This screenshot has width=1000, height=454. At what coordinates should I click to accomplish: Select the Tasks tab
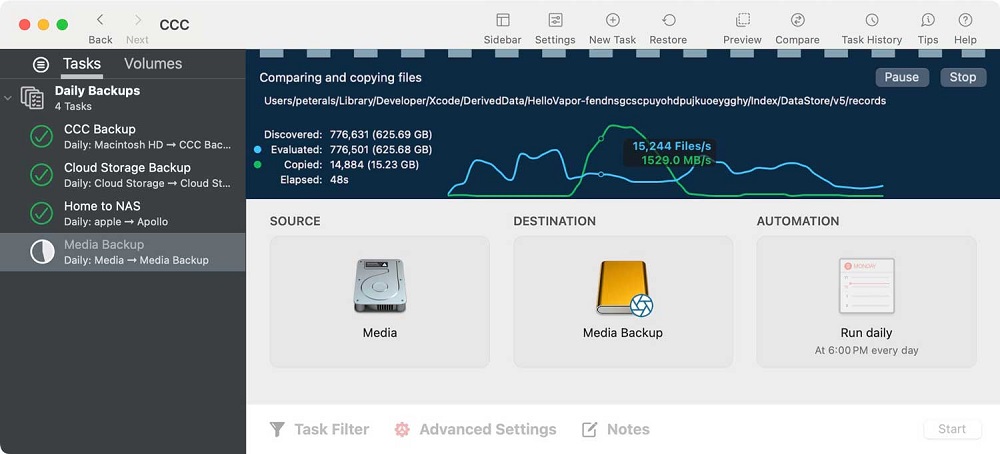pyautogui.click(x=81, y=64)
